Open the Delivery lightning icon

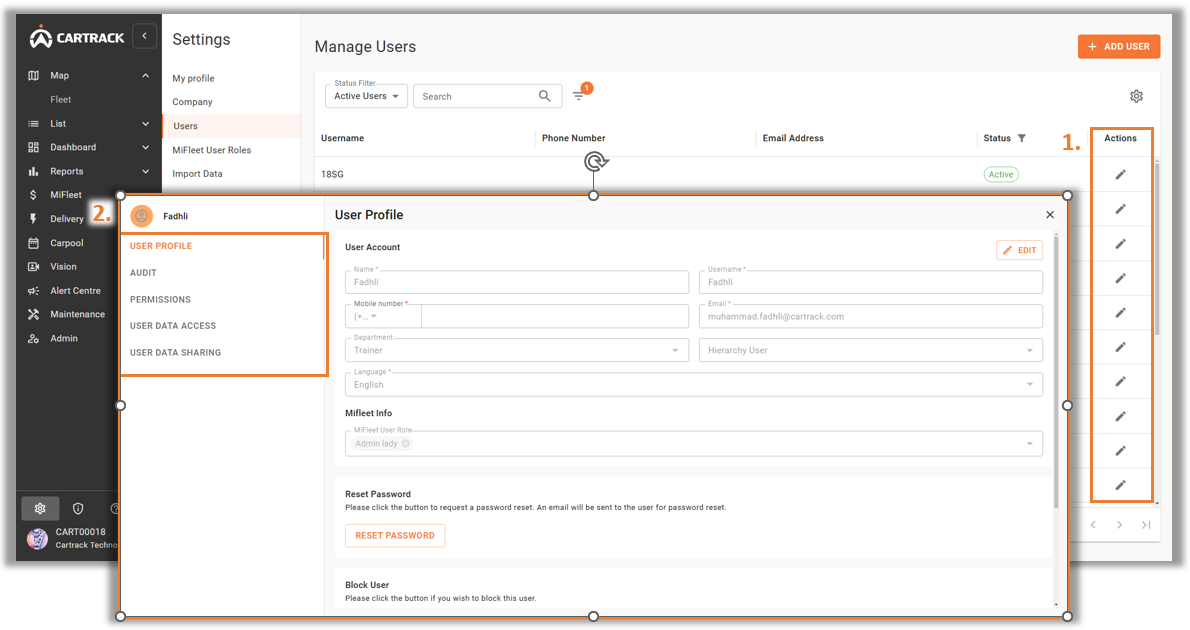click(x=33, y=219)
